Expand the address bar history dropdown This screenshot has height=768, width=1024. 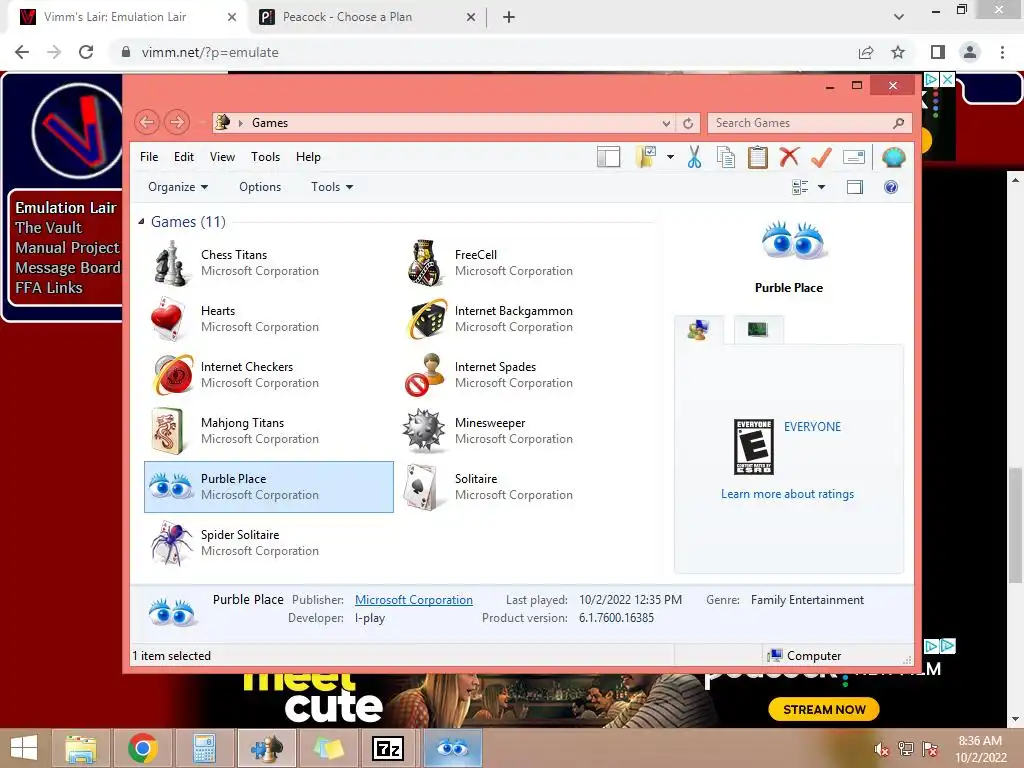(x=666, y=123)
